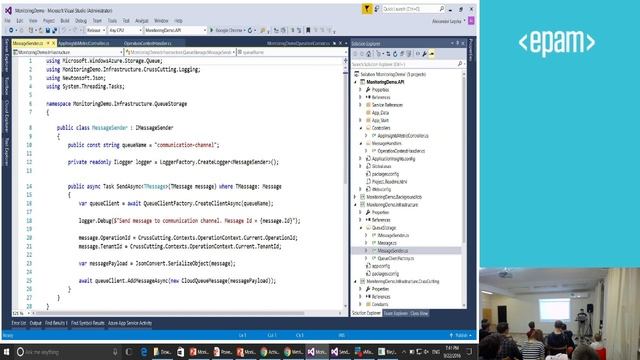The image size is (640, 360).
Task: Click the Visual Studio logo in title bar
Action: [8, 10]
